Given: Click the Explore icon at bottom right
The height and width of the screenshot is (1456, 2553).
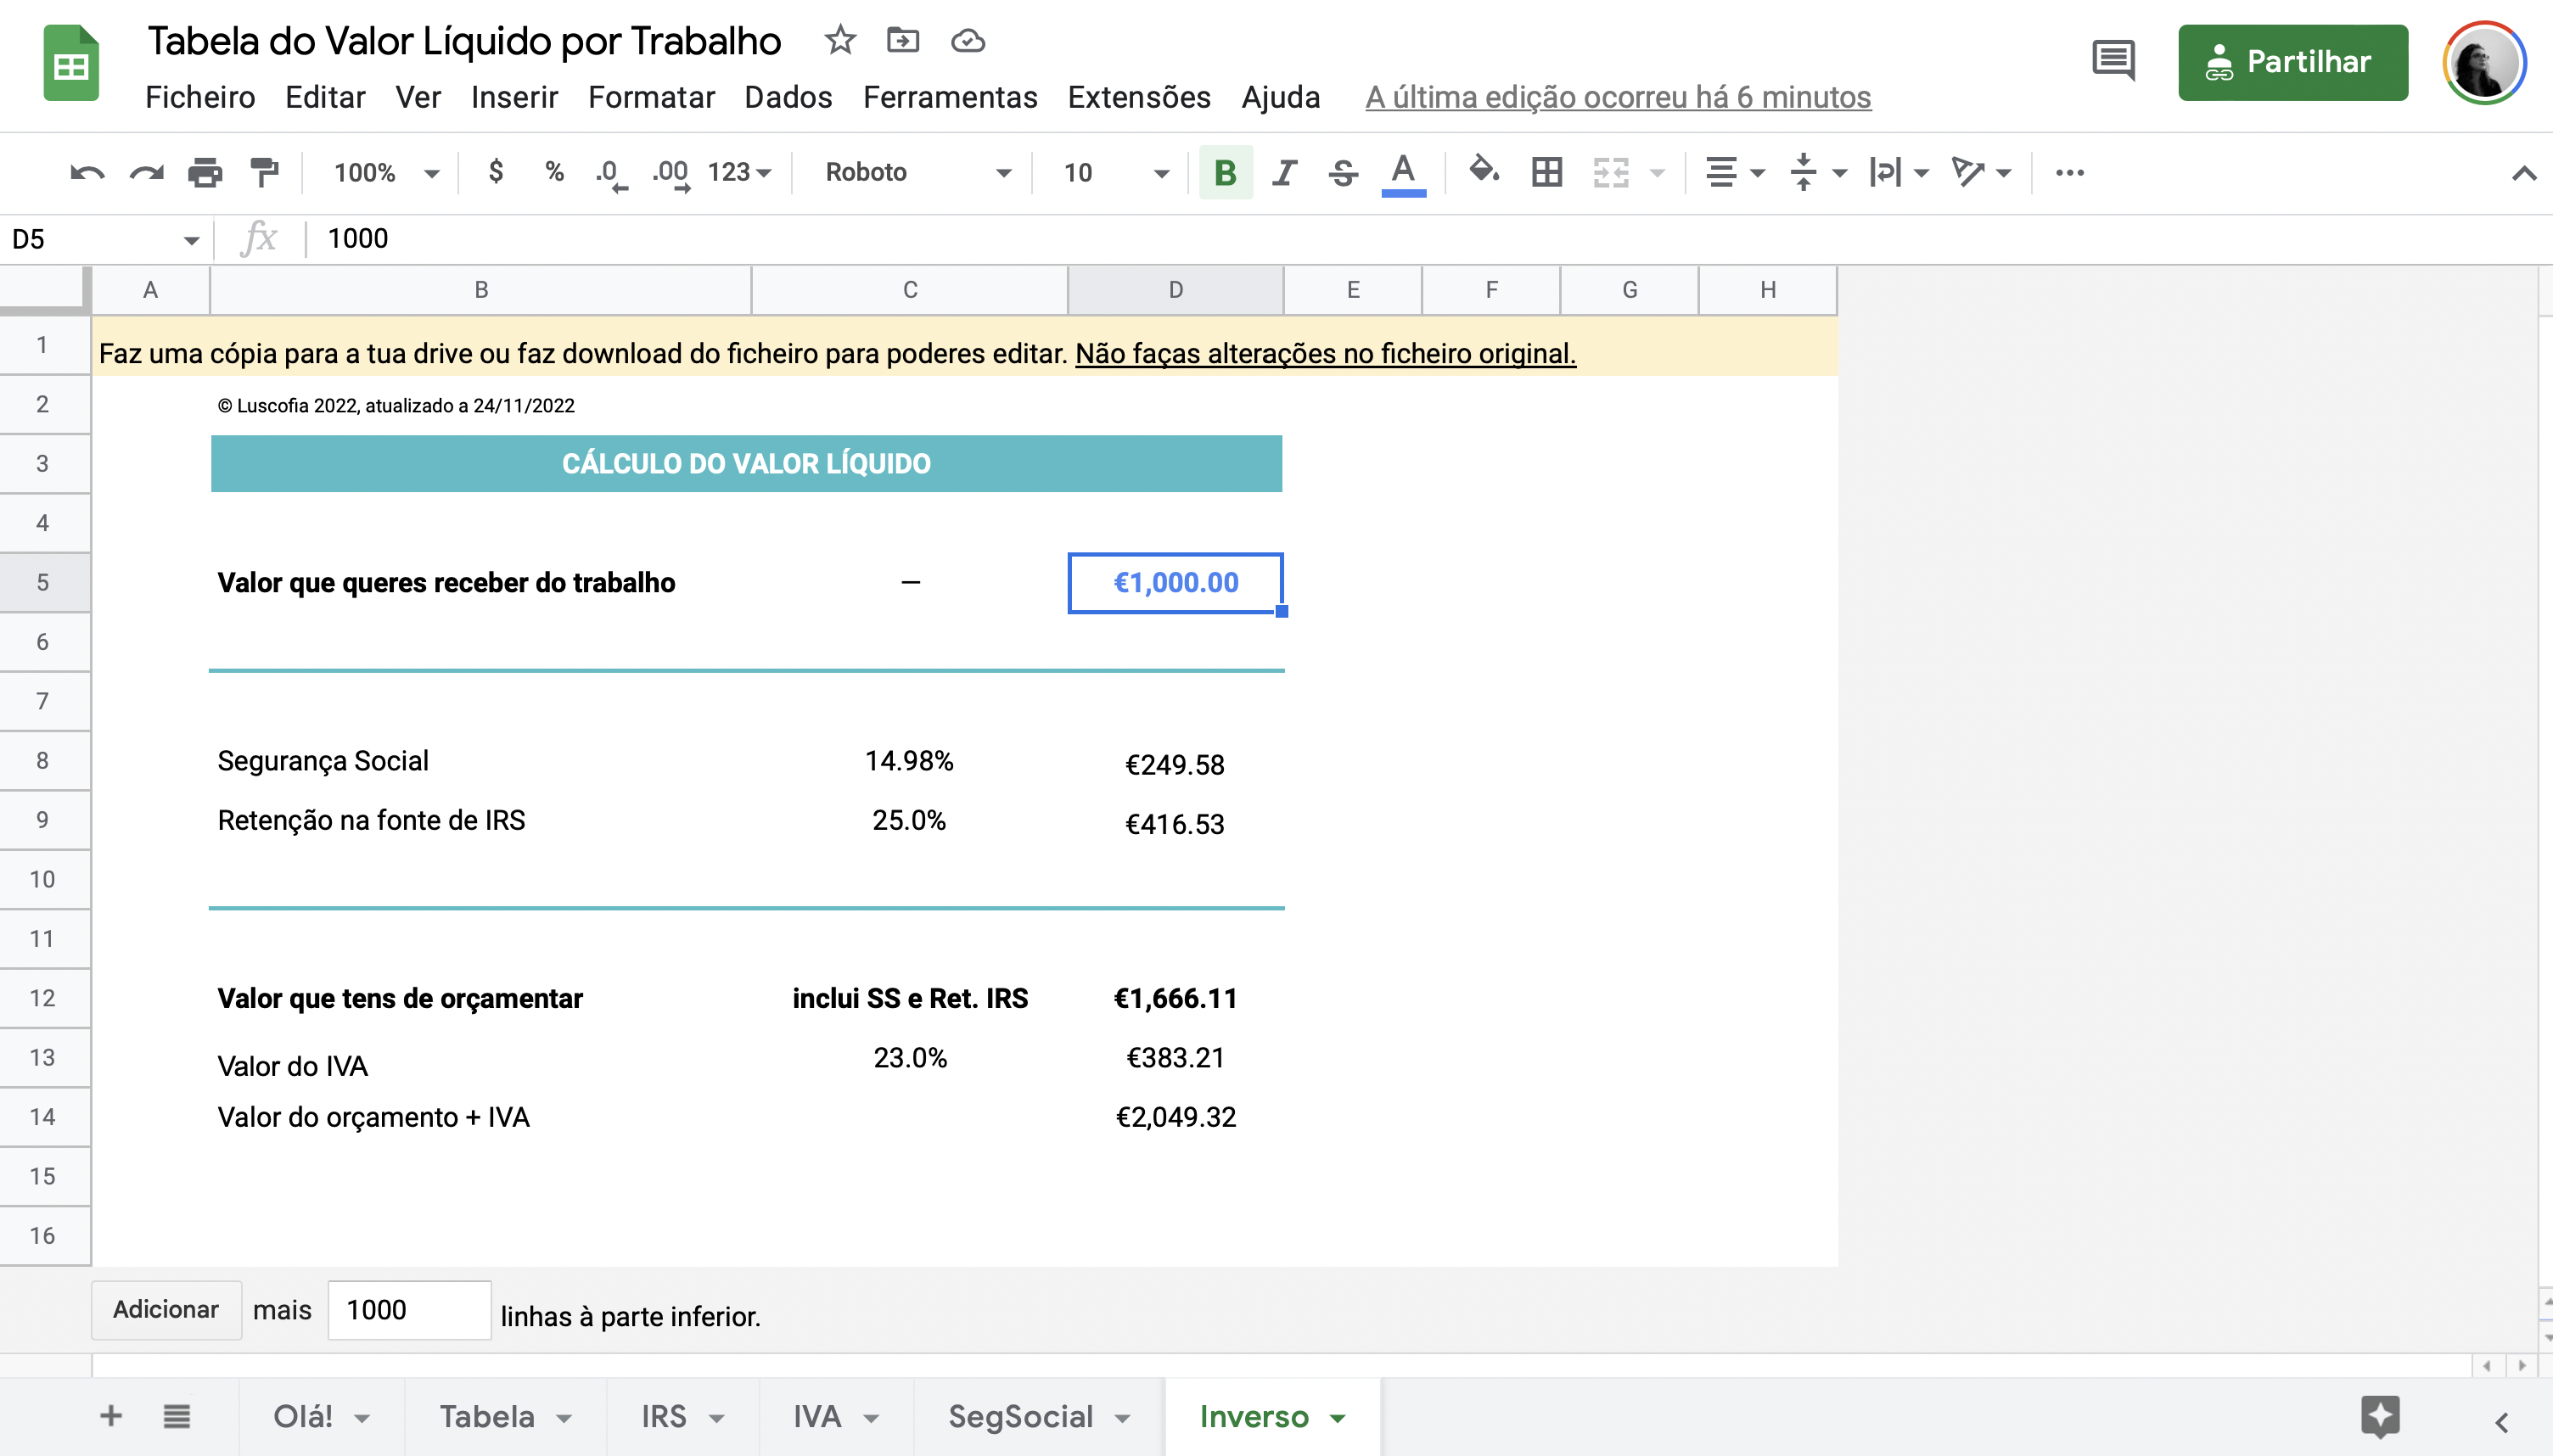Looking at the screenshot, I should pyautogui.click(x=2380, y=1416).
